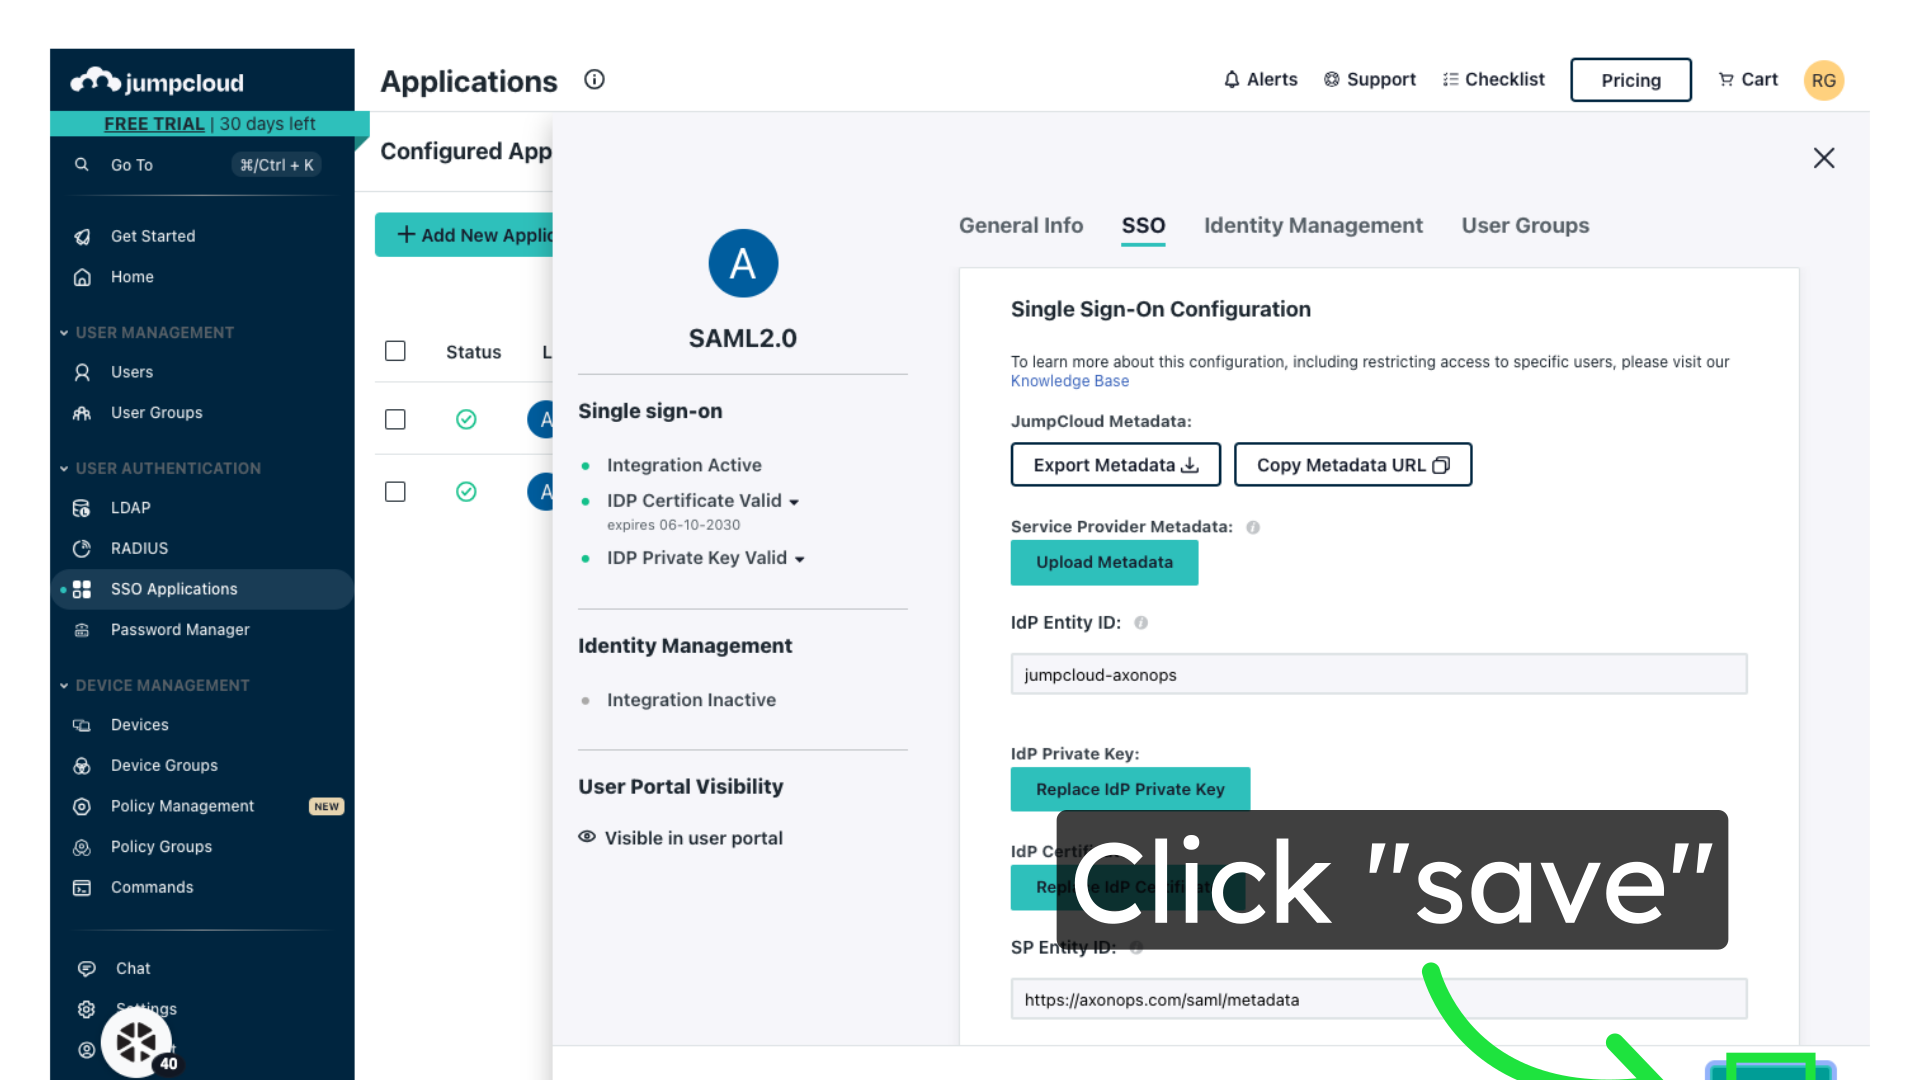Screen dimensions: 1920x1080
Task: Open the Alerts bell icon
Action: coord(1232,80)
